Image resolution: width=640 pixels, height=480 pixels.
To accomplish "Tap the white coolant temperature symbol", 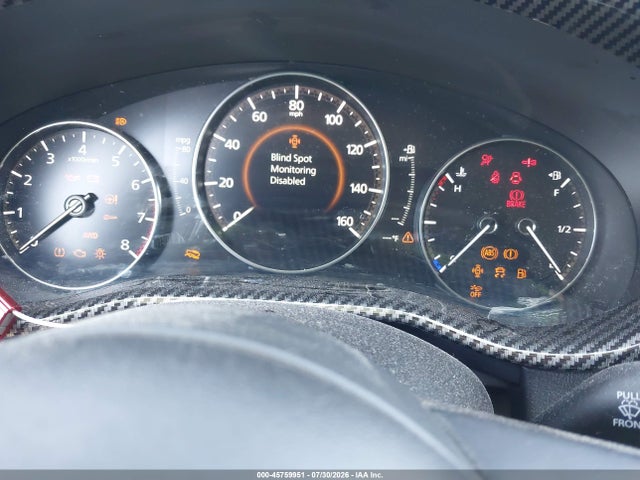I will tap(461, 173).
